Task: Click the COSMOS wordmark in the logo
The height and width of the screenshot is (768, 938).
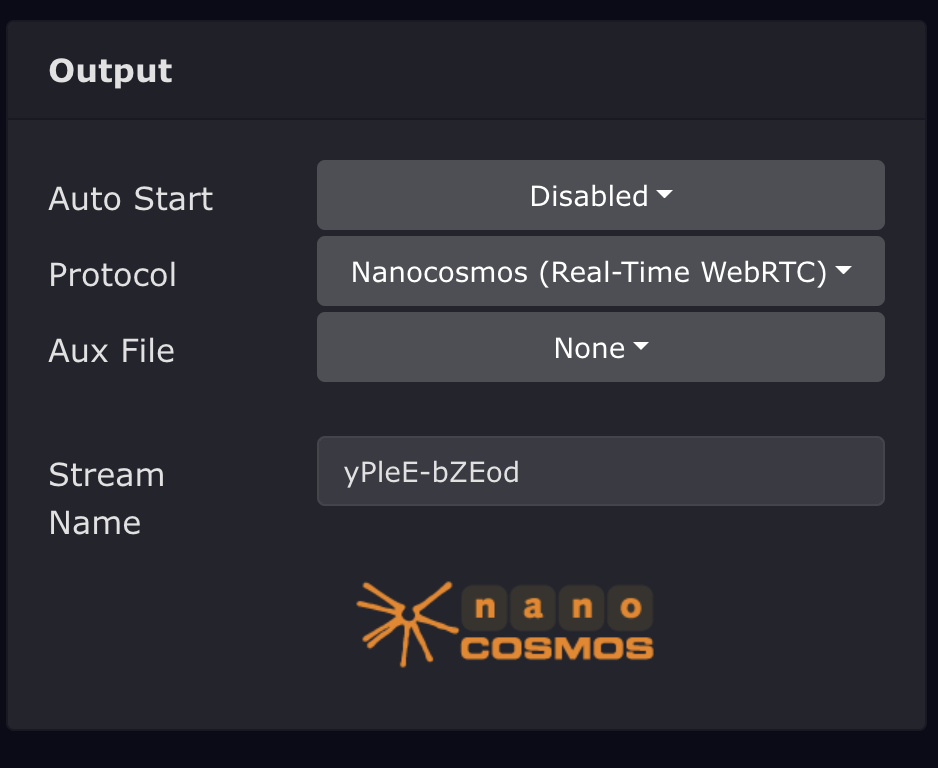Action: point(557,648)
